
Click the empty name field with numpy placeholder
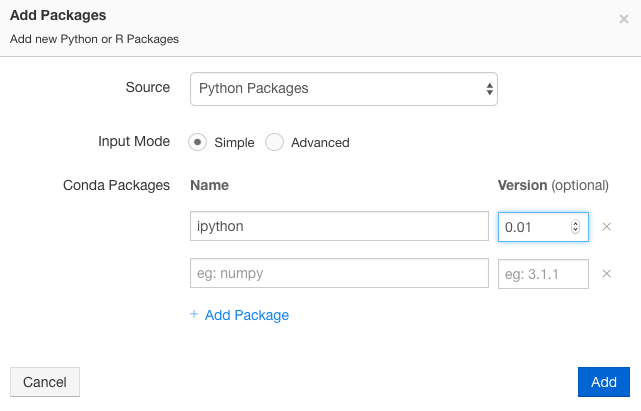(x=339, y=273)
